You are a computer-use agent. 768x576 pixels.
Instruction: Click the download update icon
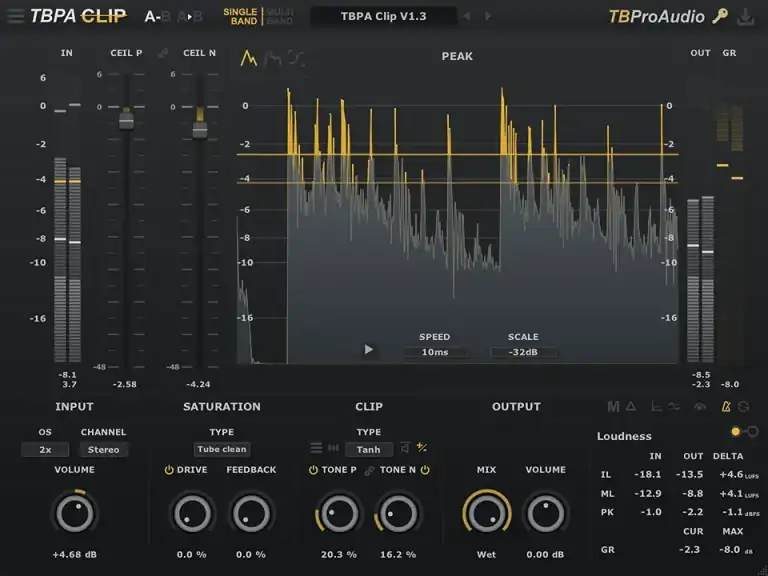[x=745, y=17]
